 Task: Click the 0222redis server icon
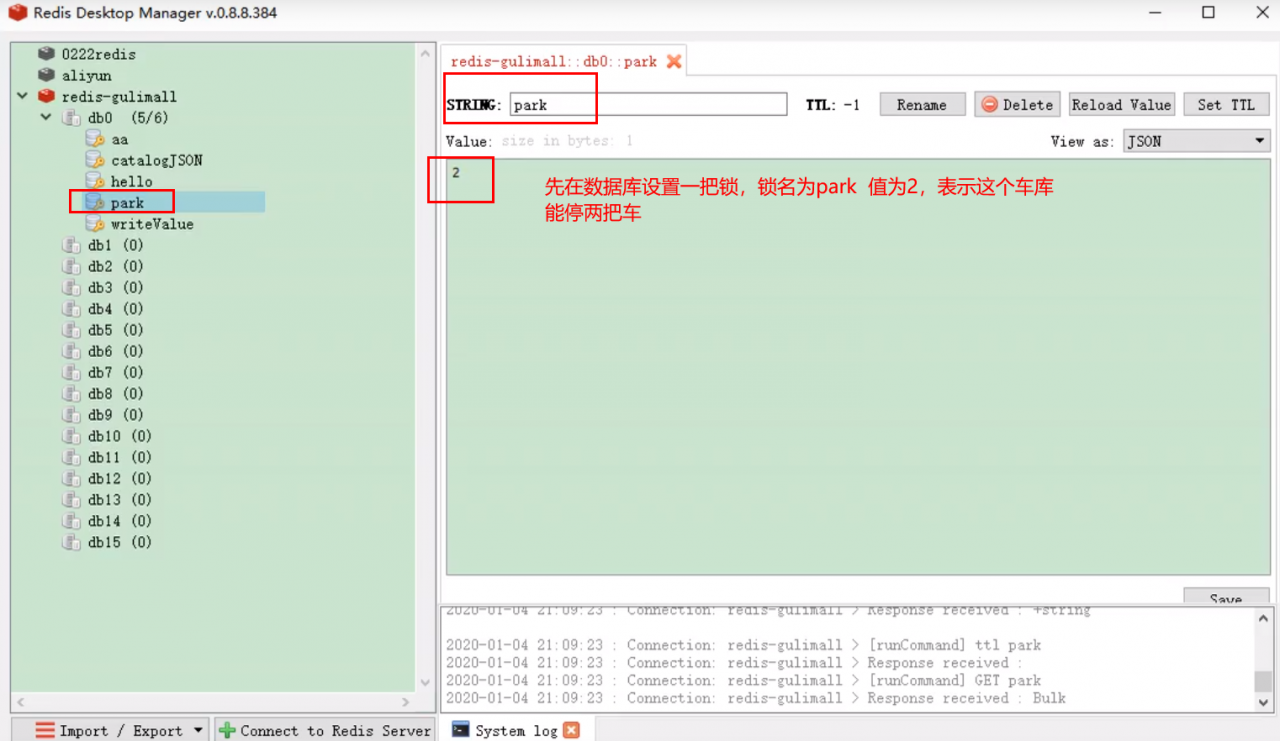pos(46,54)
